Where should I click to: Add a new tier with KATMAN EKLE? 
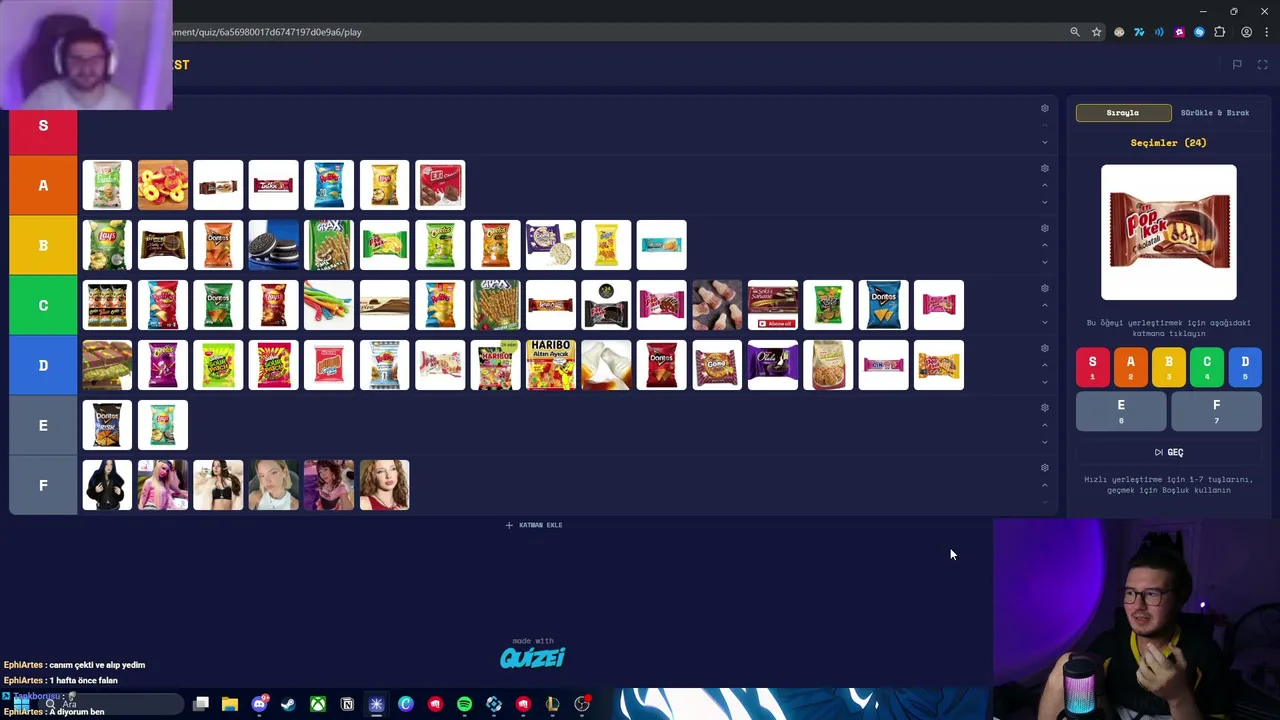coord(534,525)
